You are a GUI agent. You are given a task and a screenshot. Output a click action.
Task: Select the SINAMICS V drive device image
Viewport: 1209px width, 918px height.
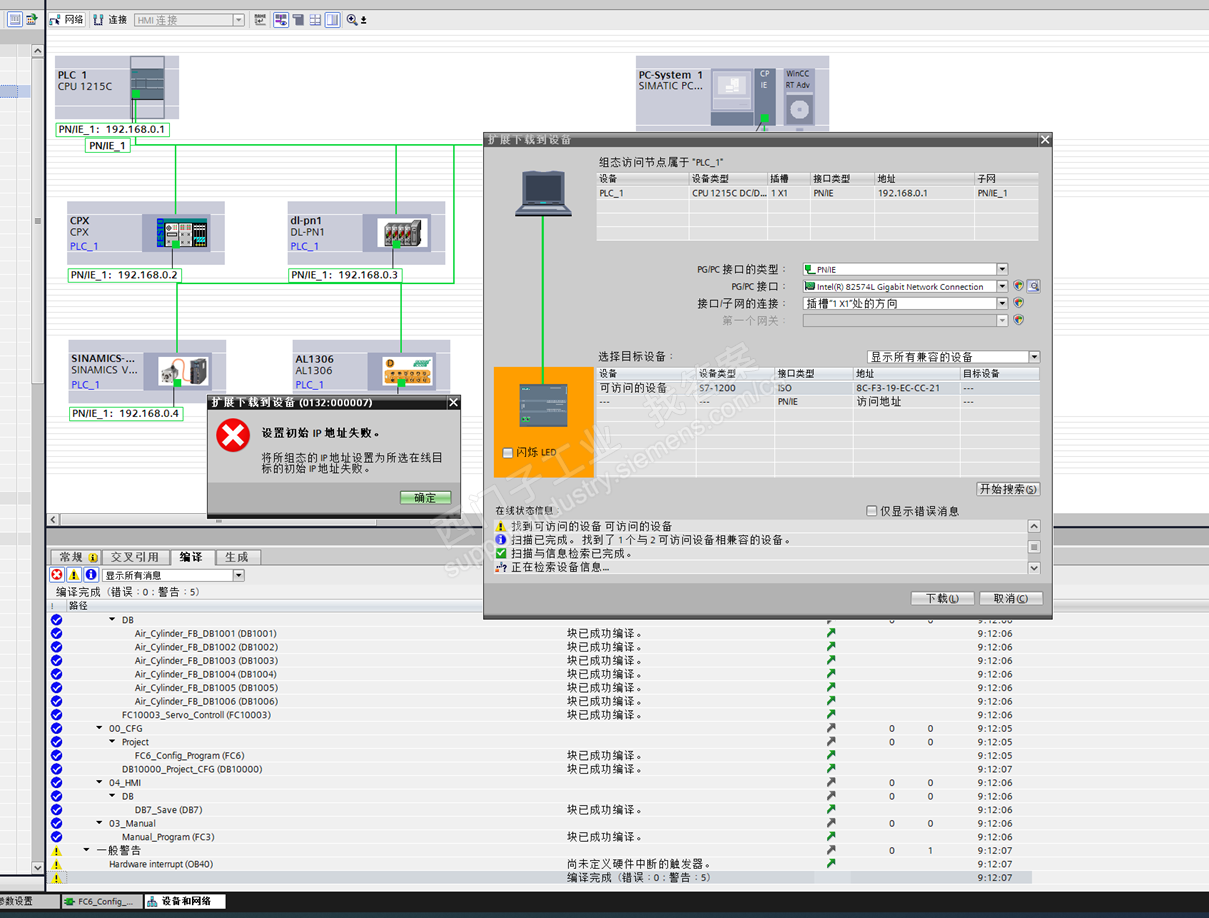[184, 372]
